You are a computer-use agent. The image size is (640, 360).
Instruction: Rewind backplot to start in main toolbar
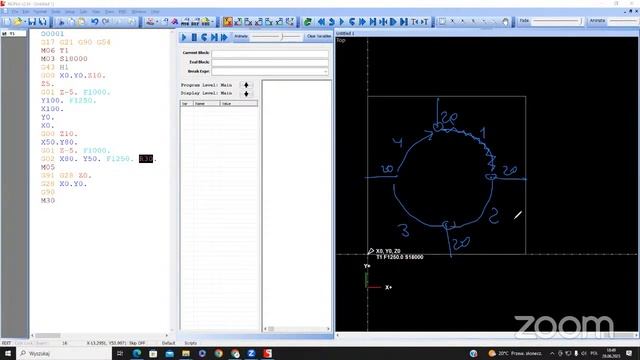point(321,21)
